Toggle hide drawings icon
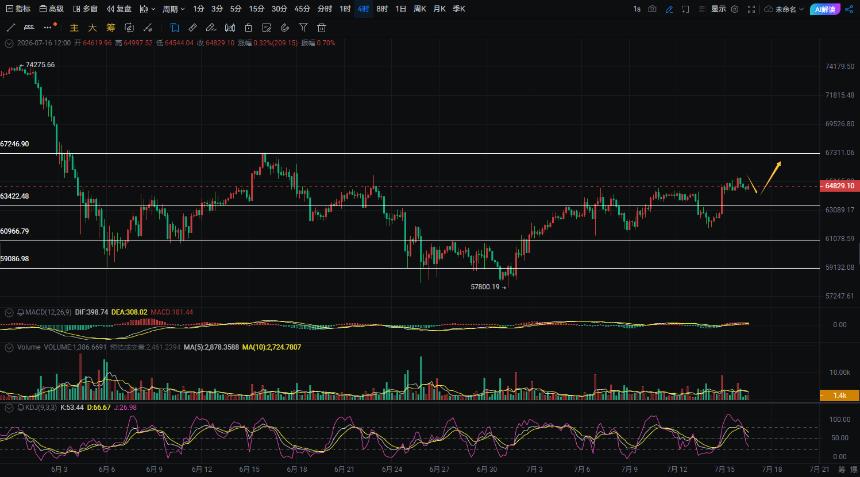This screenshot has height=477, width=860. (x=285, y=27)
